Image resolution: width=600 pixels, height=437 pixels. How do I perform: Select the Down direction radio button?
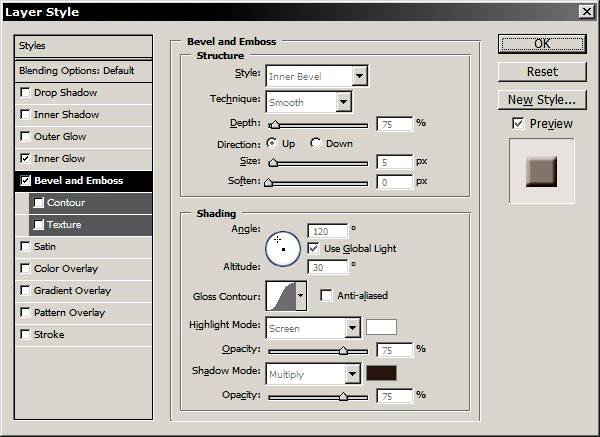tap(317, 144)
